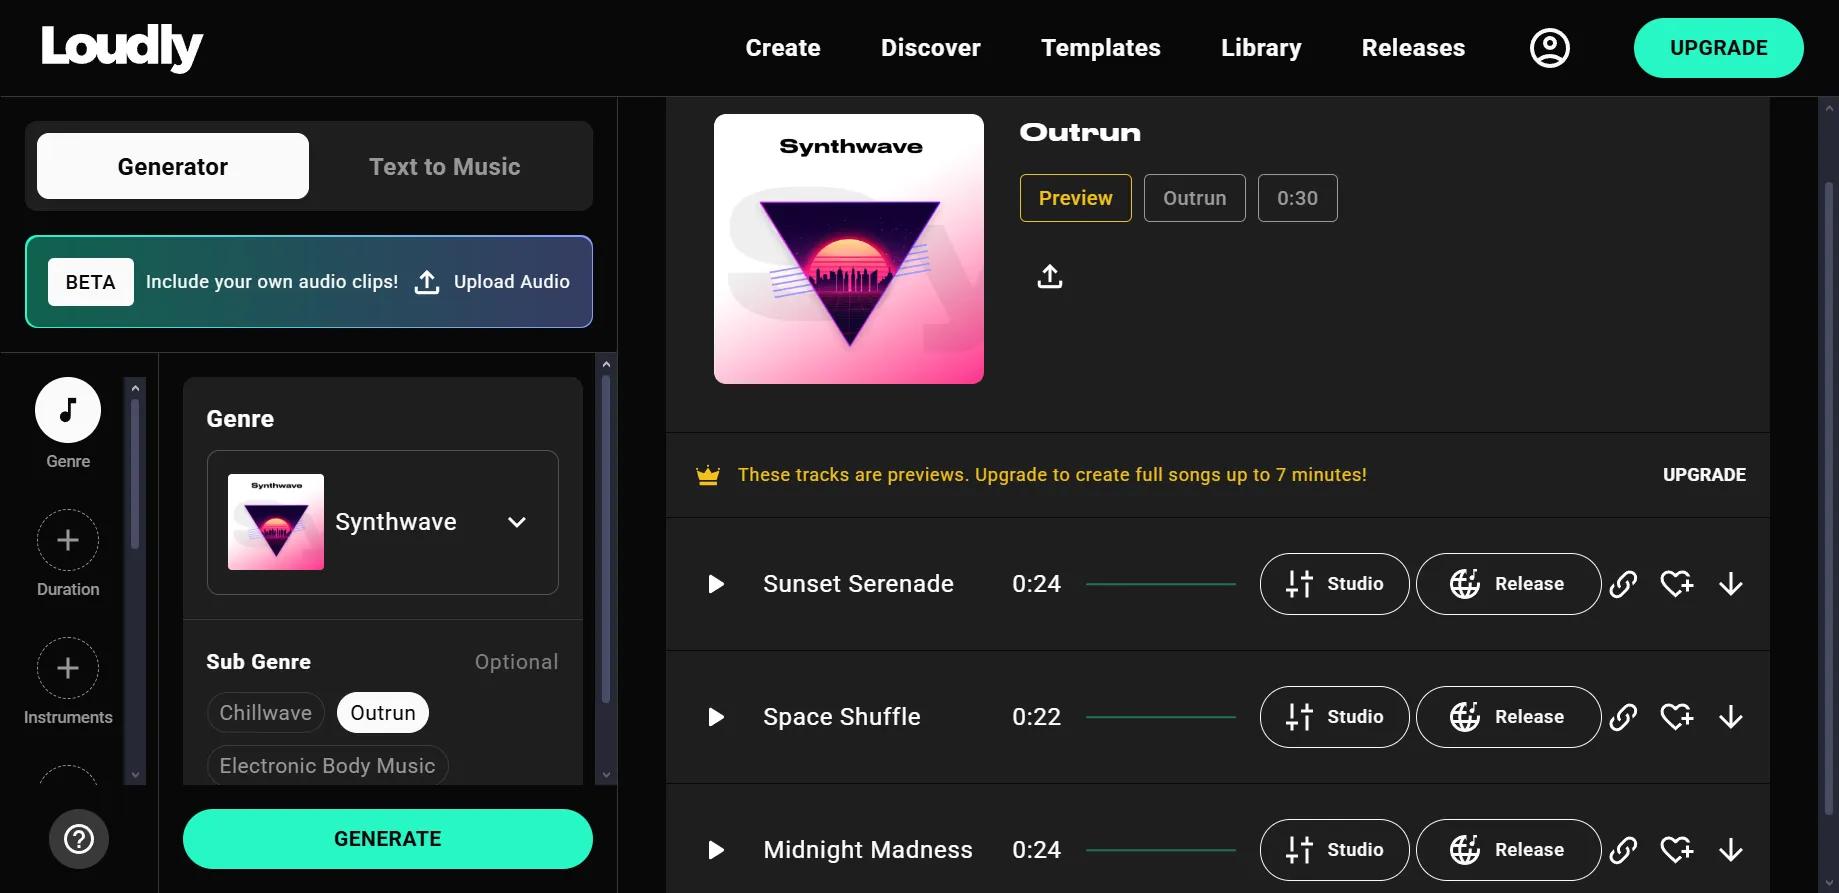Open the help question mark icon
Image resolution: width=1839 pixels, height=893 pixels.
click(79, 839)
